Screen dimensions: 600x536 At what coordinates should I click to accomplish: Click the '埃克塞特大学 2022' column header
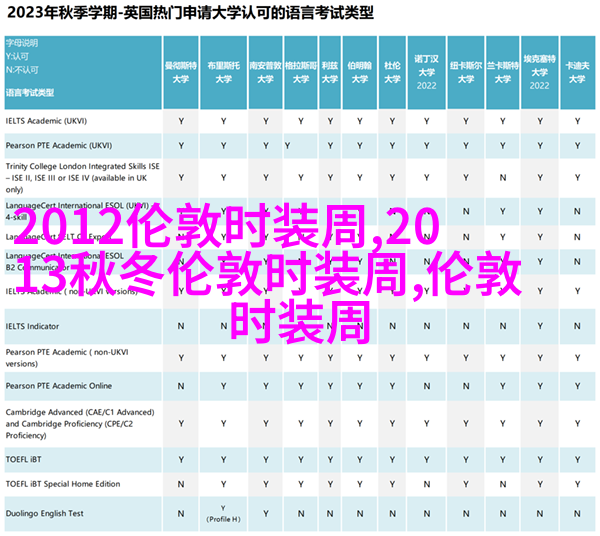tap(540, 72)
